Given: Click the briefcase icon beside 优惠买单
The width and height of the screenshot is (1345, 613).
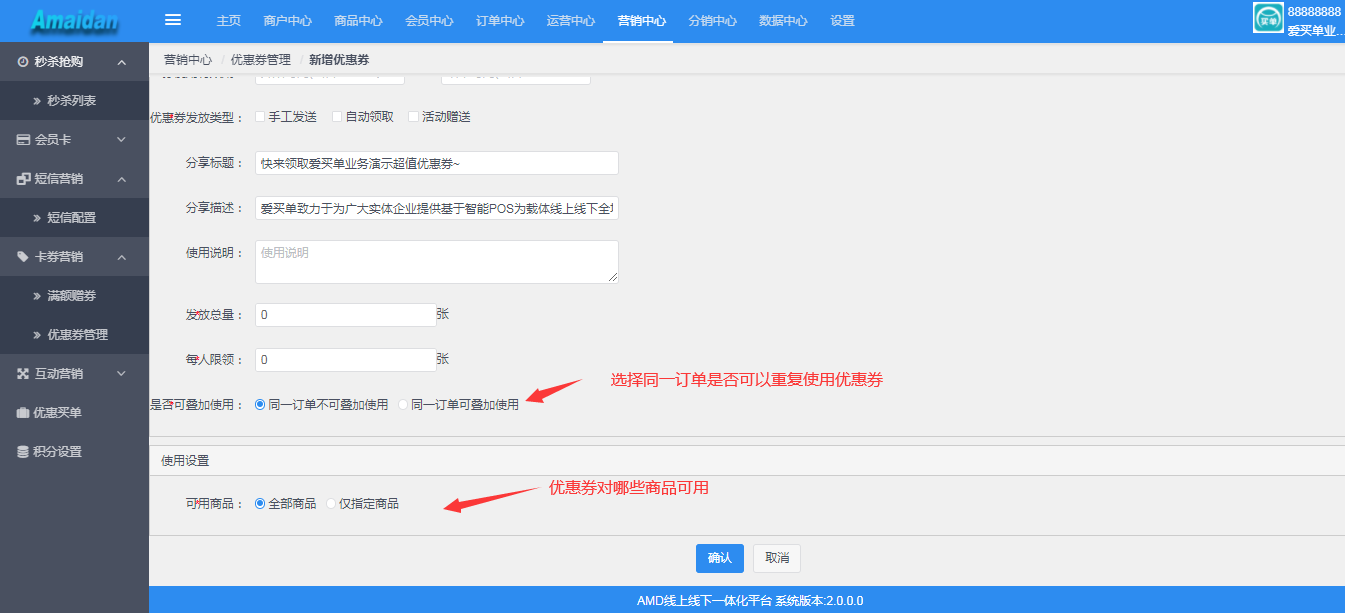Looking at the screenshot, I should (23, 413).
